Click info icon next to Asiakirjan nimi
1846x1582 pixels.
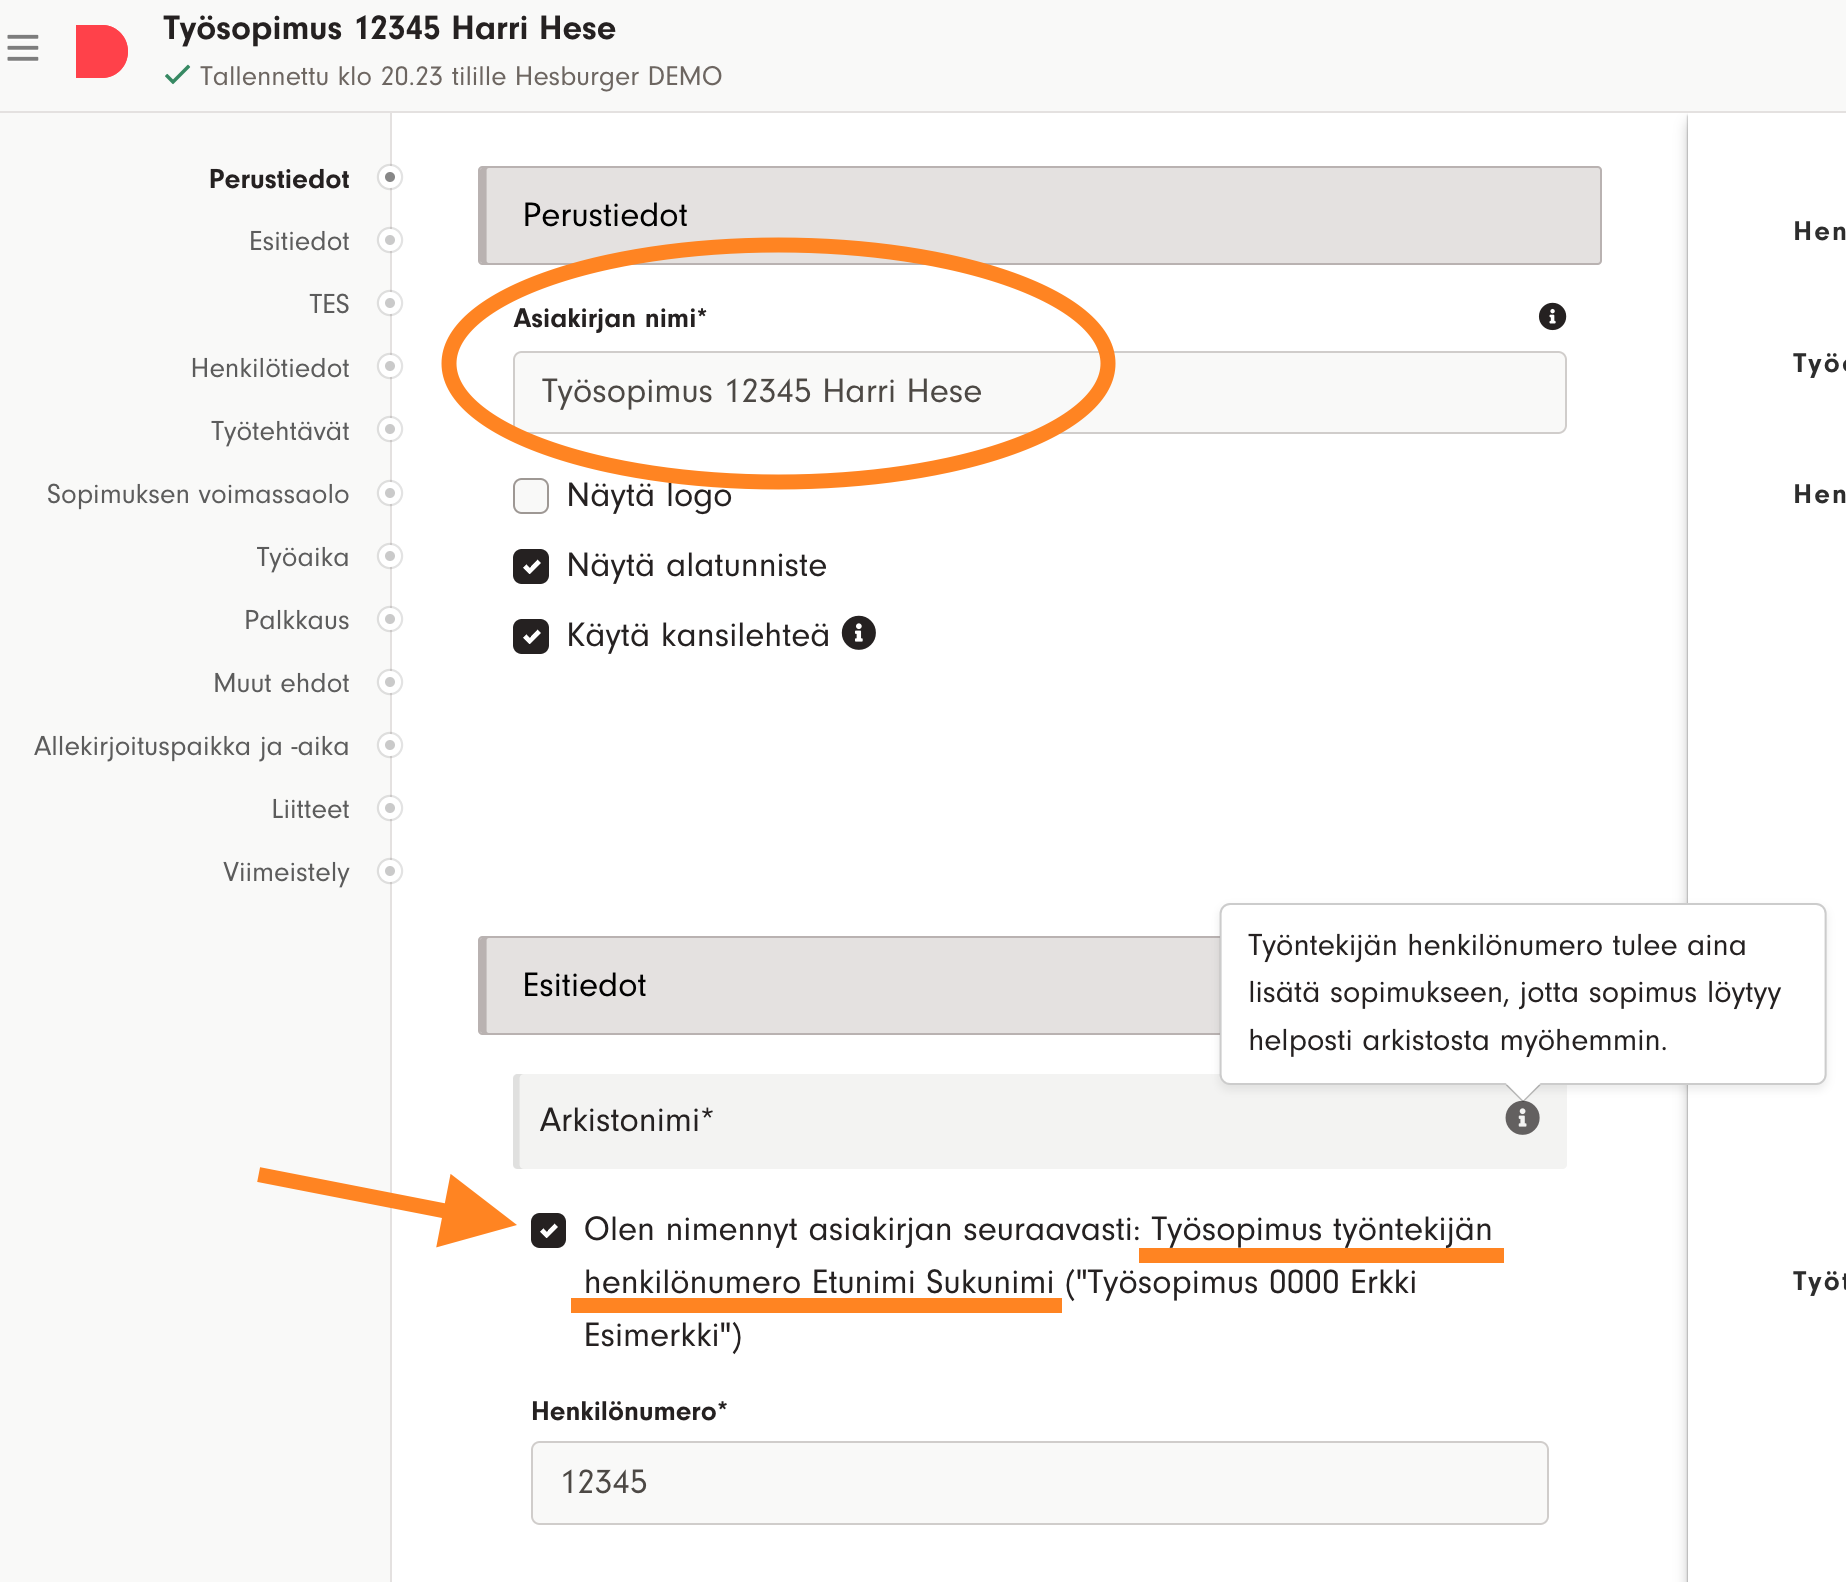[x=1551, y=317]
